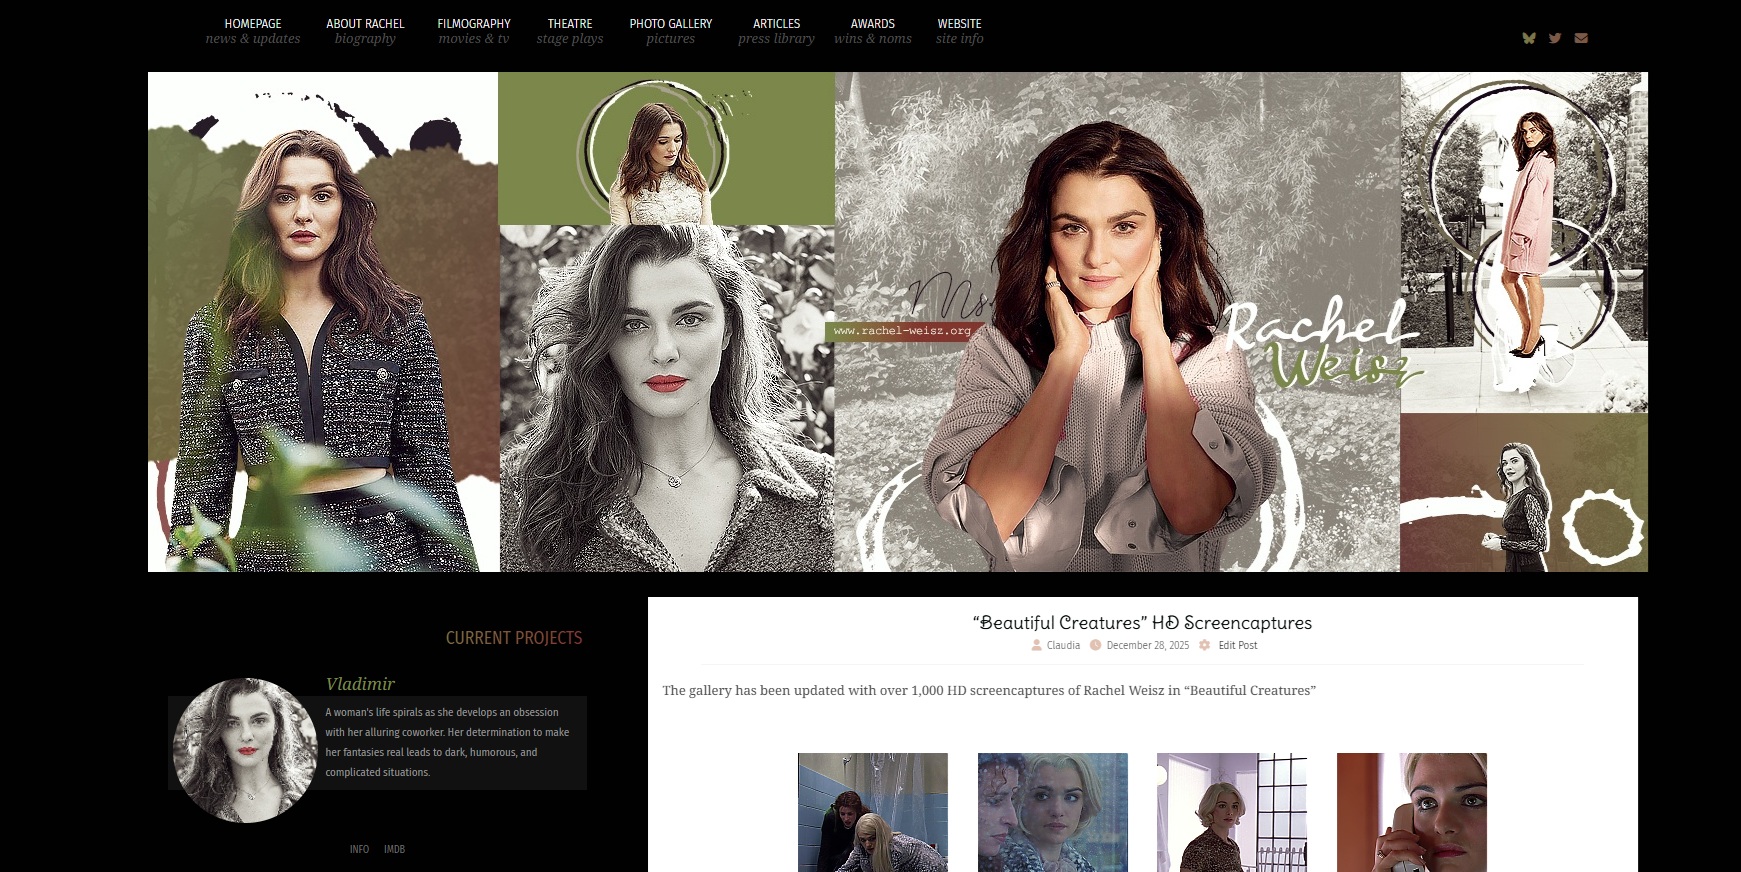Image resolution: width=1741 pixels, height=872 pixels.
Task: Click the Website site info menu
Action: pos(959,31)
